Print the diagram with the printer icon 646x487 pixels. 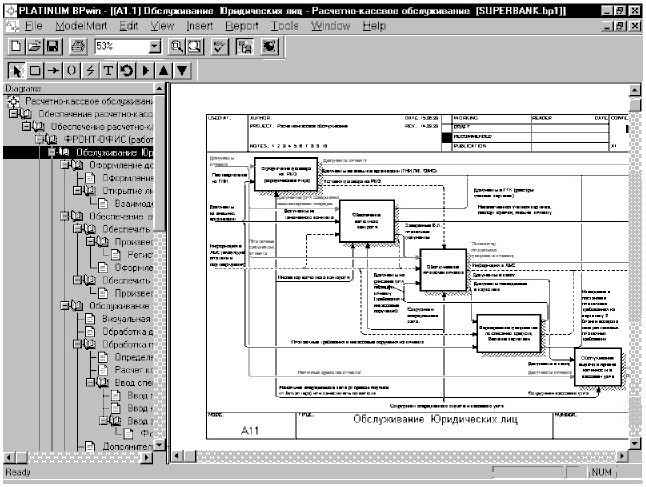[x=77, y=46]
